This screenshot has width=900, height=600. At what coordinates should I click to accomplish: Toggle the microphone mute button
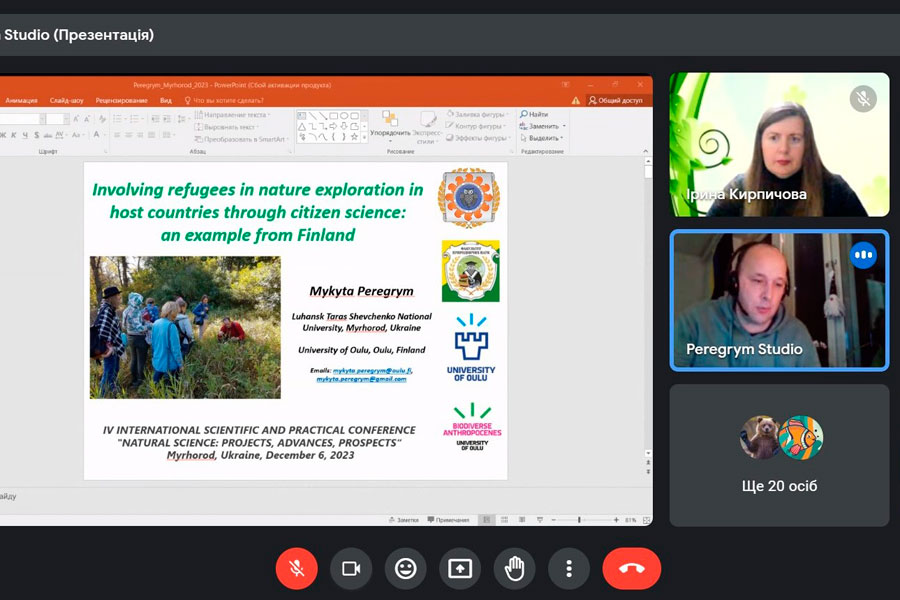296,569
